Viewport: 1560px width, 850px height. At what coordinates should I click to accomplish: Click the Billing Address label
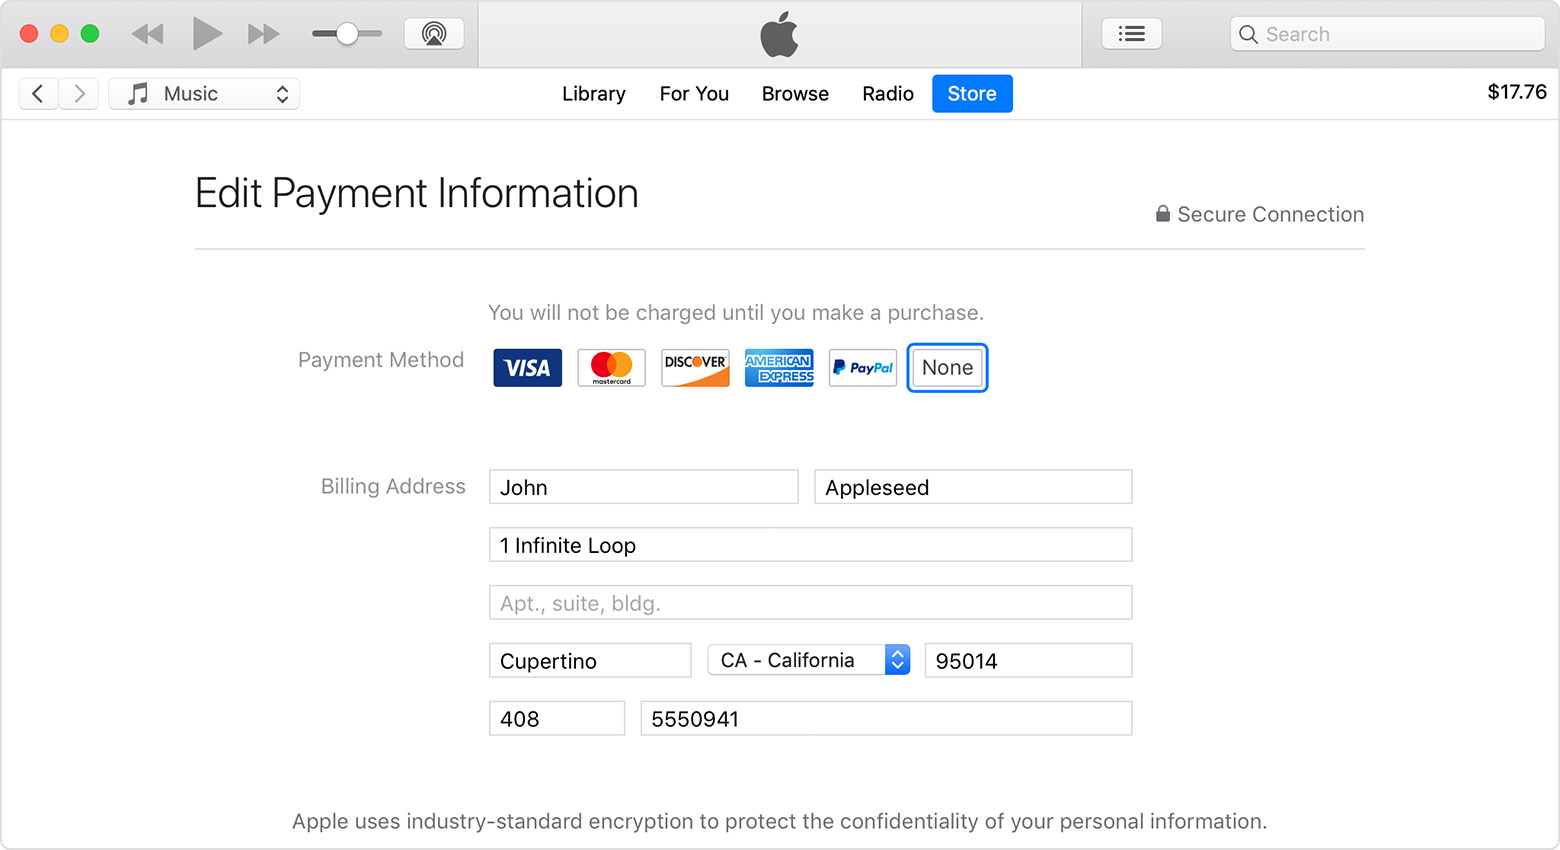(393, 486)
